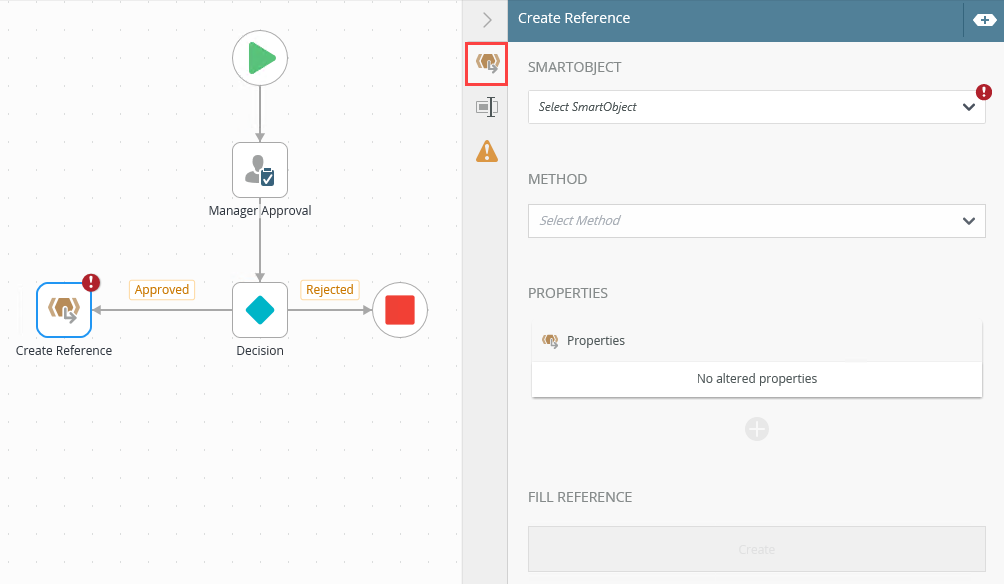Click the red error badge on SmartObject field
The image size is (1004, 584).
pos(984,92)
